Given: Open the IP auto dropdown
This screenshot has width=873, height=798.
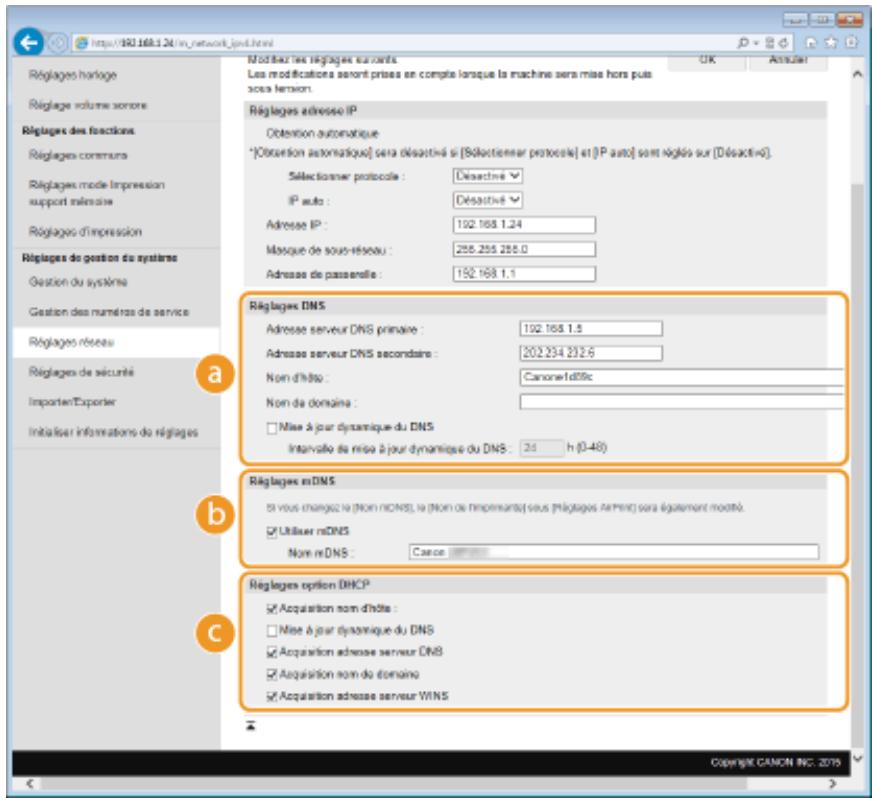Looking at the screenshot, I should coord(488,200).
